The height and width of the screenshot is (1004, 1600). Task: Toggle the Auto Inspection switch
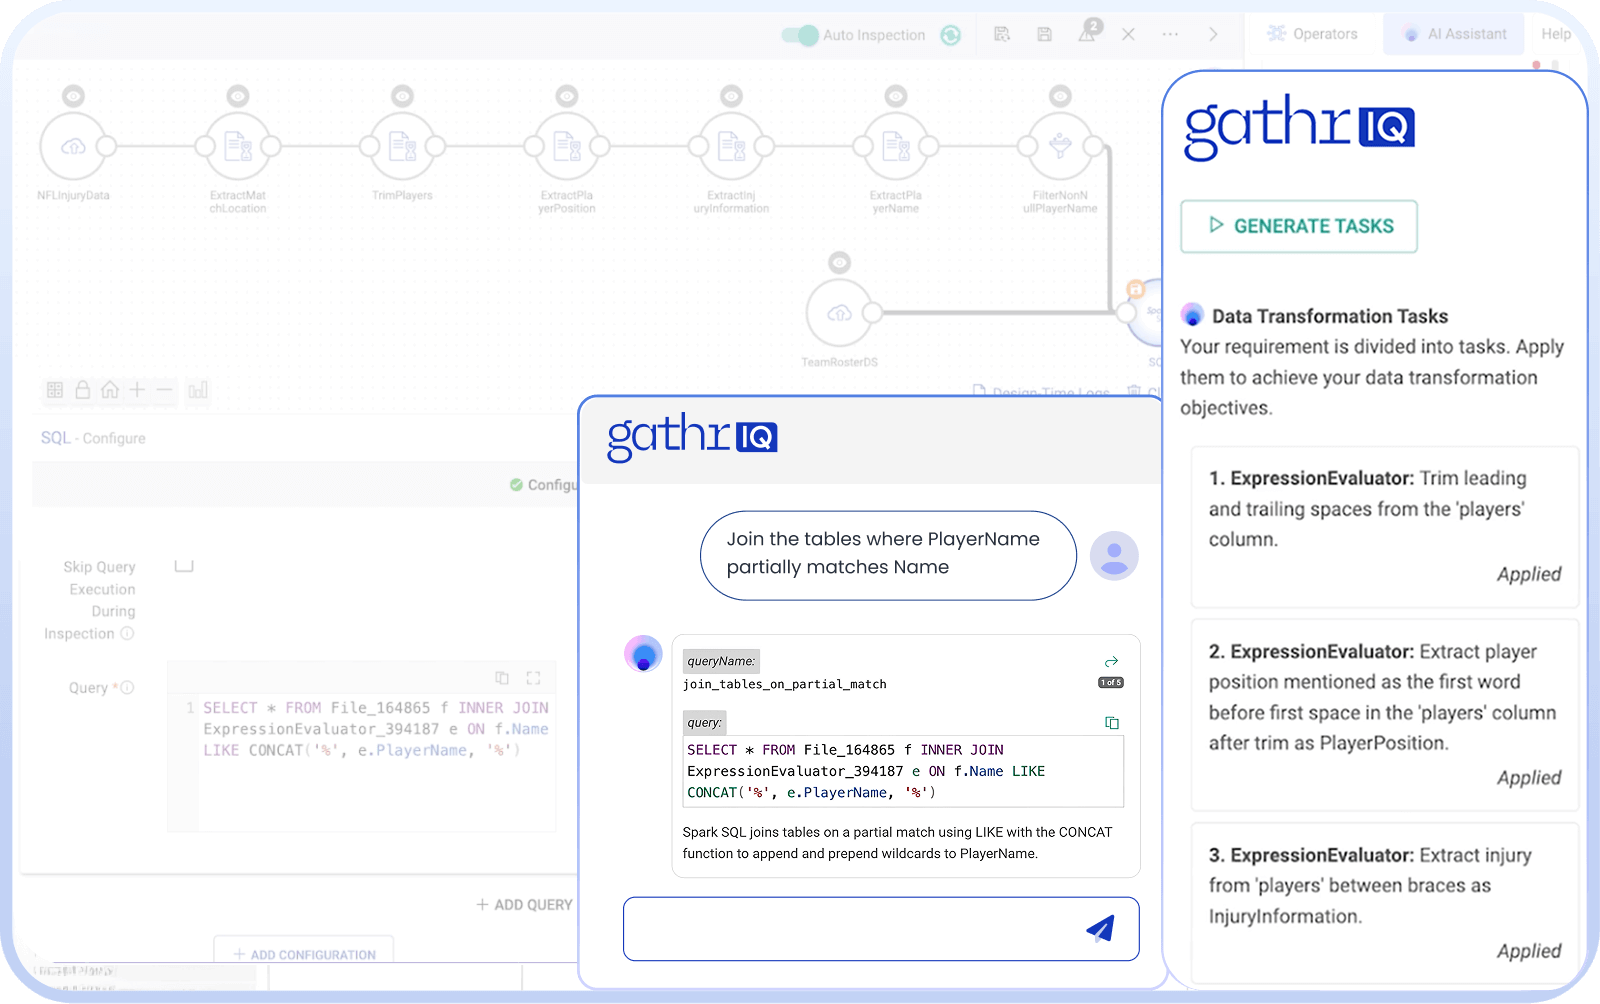coord(800,35)
